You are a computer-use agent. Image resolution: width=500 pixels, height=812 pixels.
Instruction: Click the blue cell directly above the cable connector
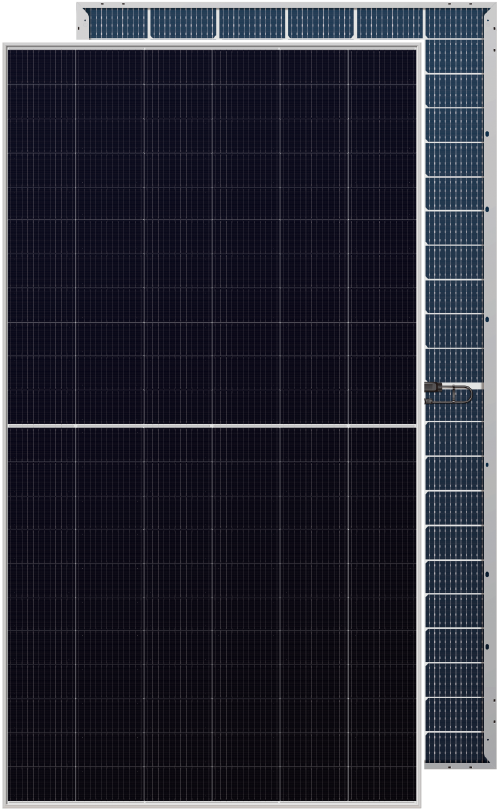[x=454, y=366]
